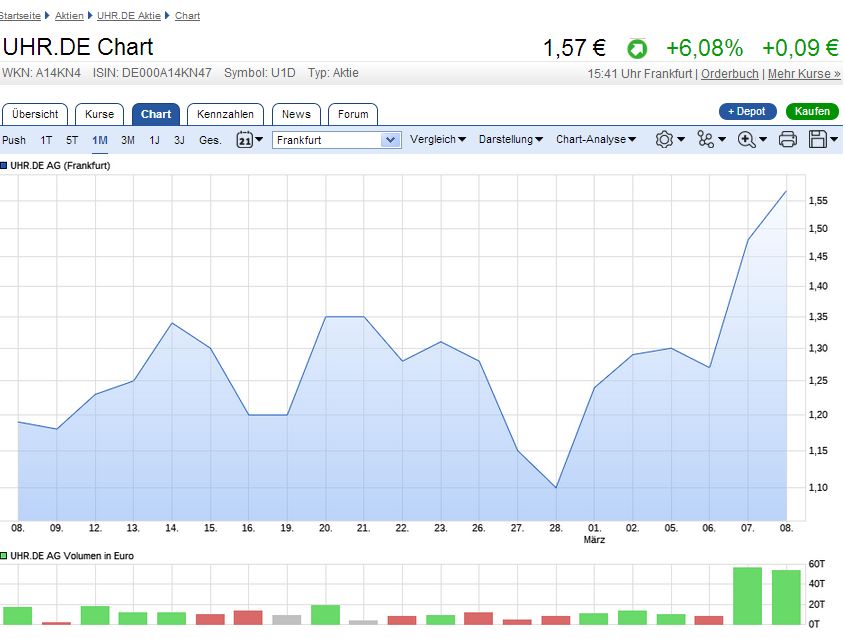The width and height of the screenshot is (845, 639).
Task: Click the + Depot button
Action: (x=747, y=112)
